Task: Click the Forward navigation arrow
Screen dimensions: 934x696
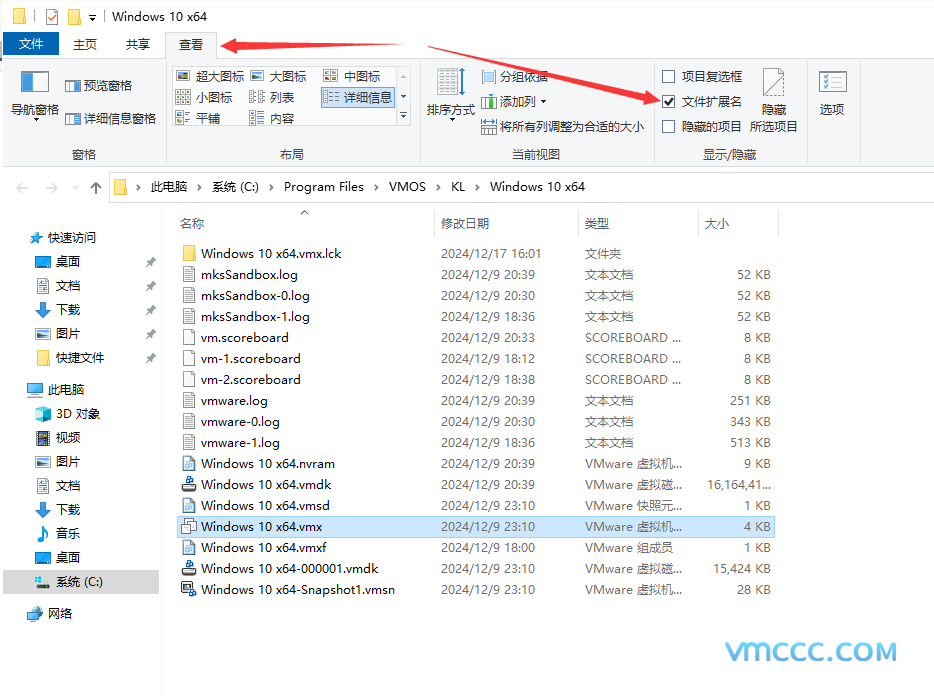Action: (52, 188)
